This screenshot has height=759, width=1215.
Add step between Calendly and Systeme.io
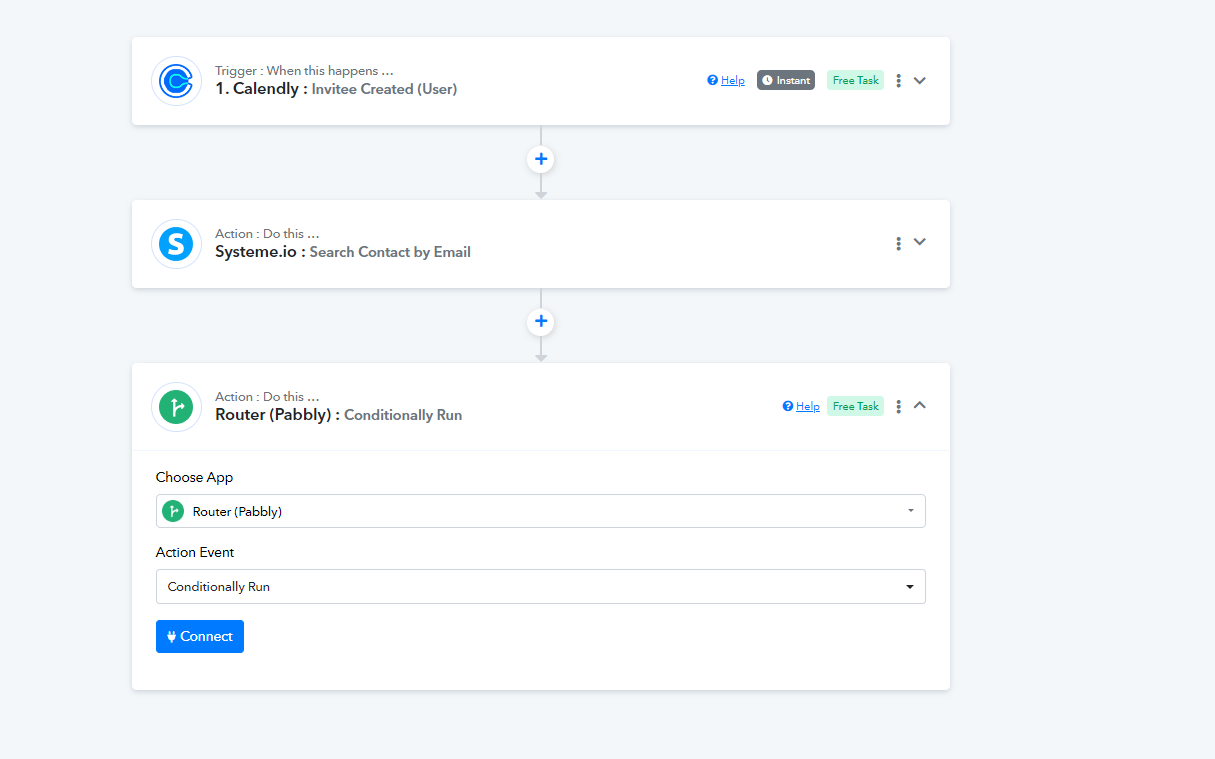click(x=541, y=159)
